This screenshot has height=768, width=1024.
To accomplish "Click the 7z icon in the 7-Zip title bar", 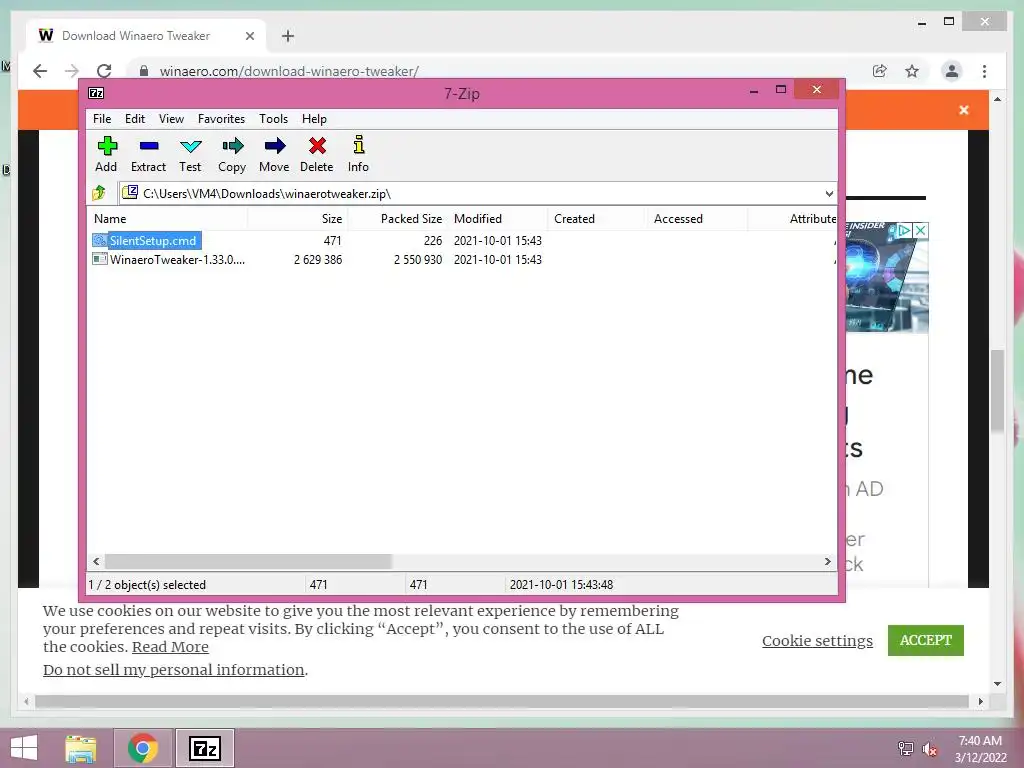I will coord(96,93).
